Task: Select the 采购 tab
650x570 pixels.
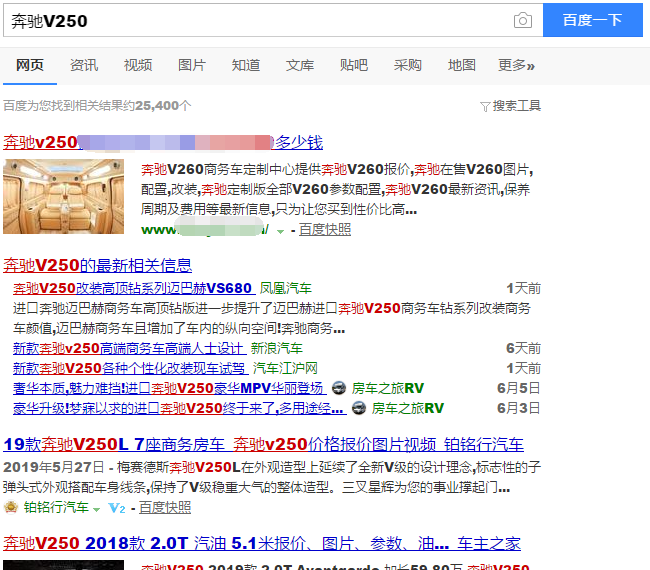Action: [408, 65]
